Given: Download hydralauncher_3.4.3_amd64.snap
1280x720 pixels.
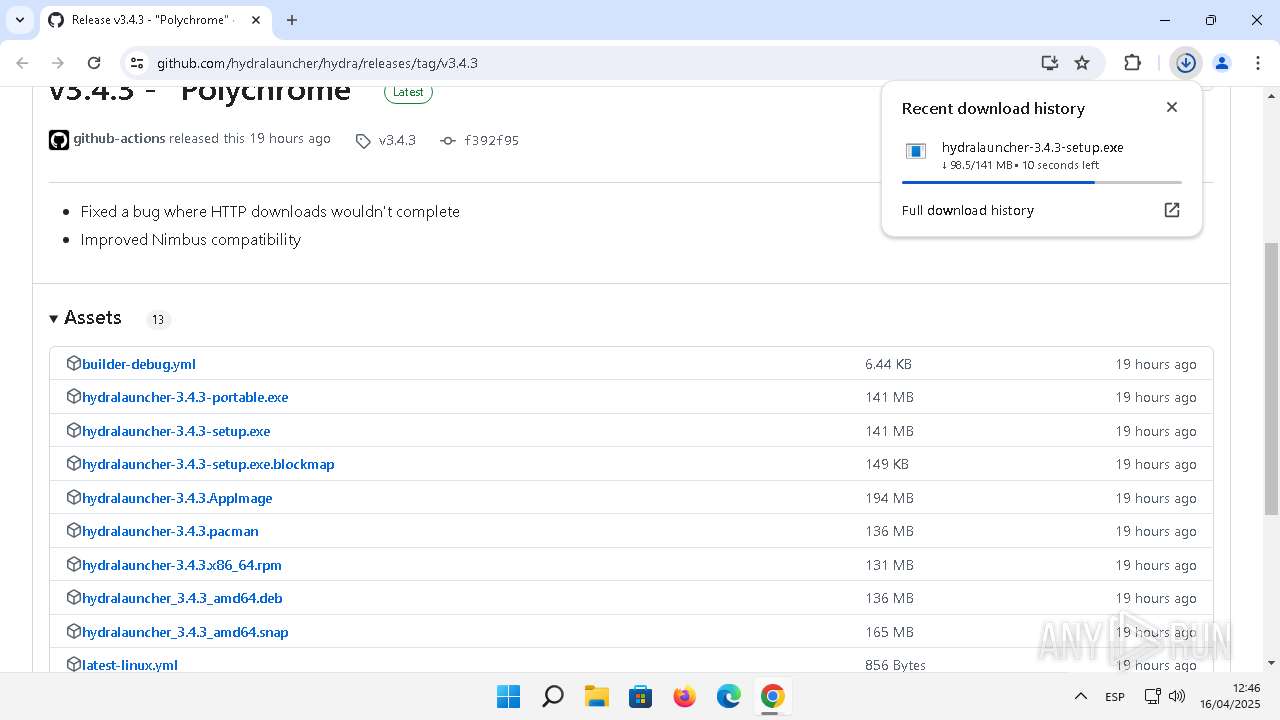Looking at the screenshot, I should tap(185, 632).
